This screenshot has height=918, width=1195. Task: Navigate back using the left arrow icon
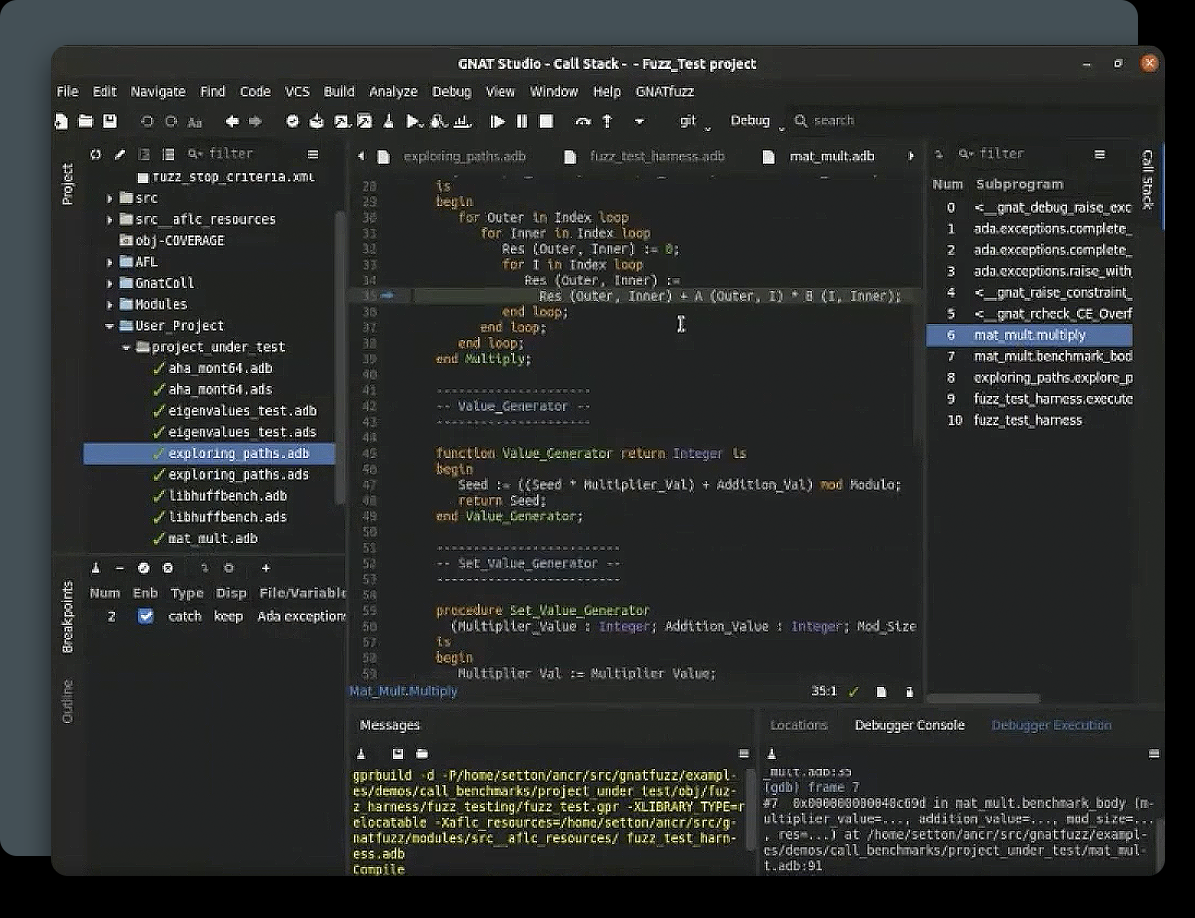click(232, 121)
